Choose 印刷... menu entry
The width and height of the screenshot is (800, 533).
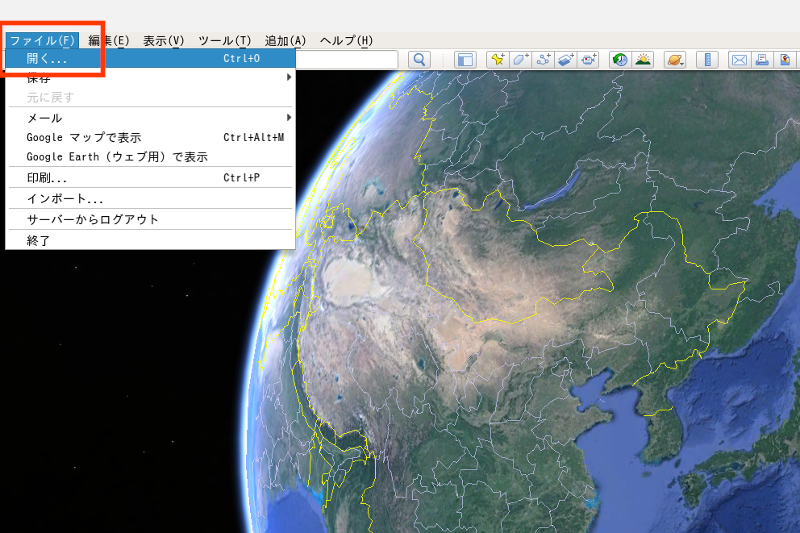pos(151,177)
